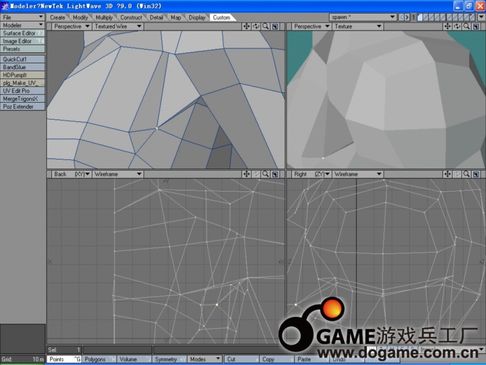Image resolution: width=486 pixels, height=365 pixels.
Task: Switch to the Display tab
Action: click(197, 17)
